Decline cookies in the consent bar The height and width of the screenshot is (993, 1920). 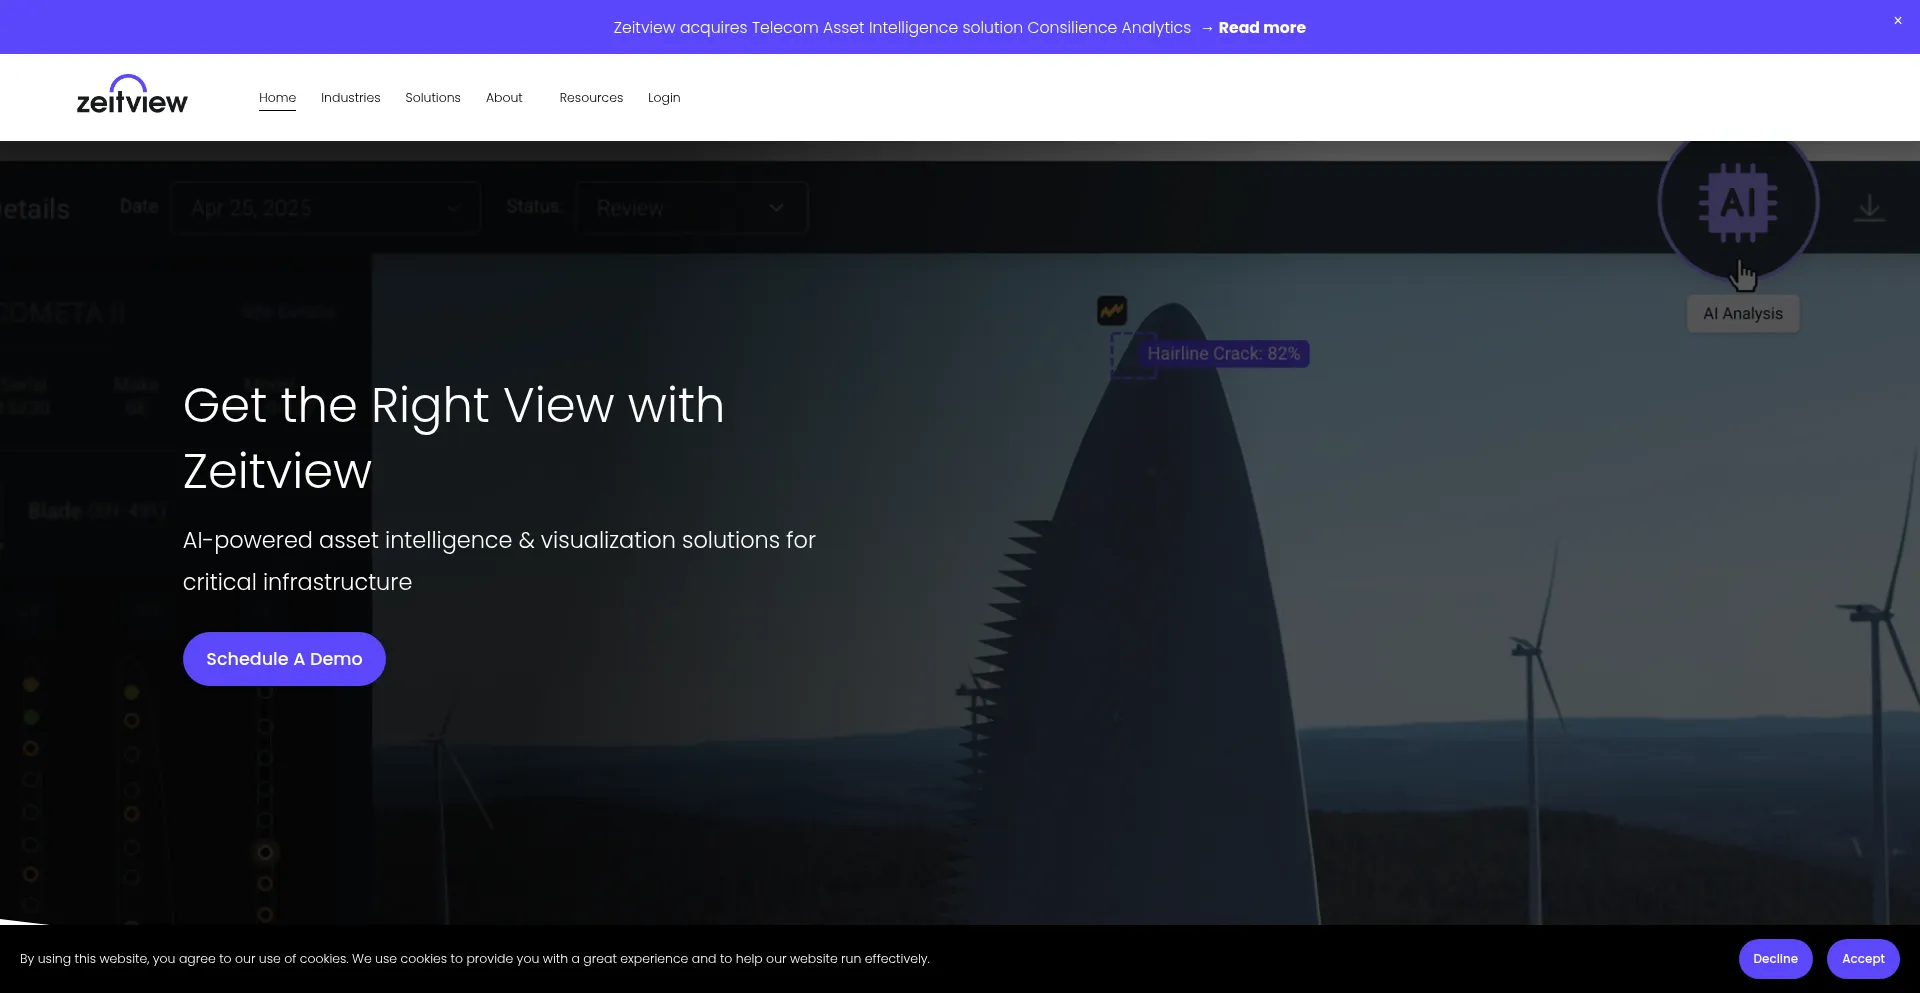pos(1775,959)
